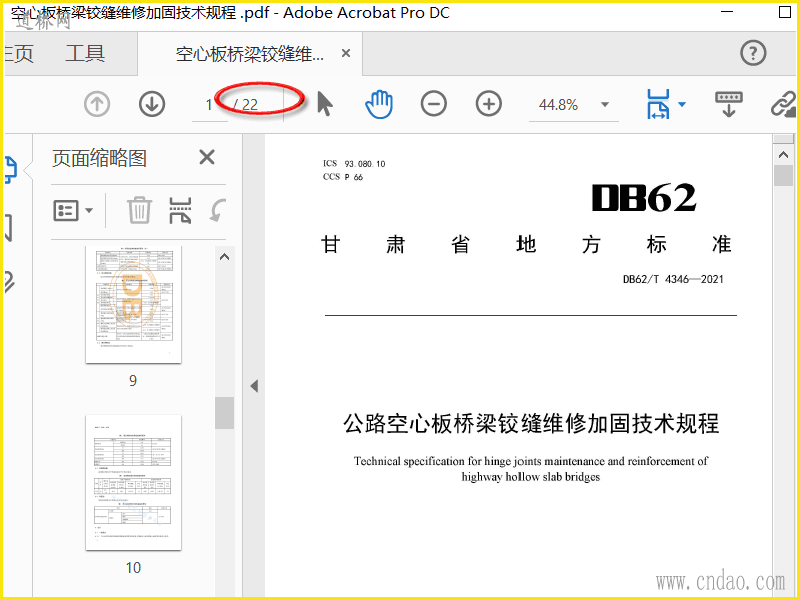The image size is (800, 600).
Task: Expand the page fit options dropdown
Action: 682,105
